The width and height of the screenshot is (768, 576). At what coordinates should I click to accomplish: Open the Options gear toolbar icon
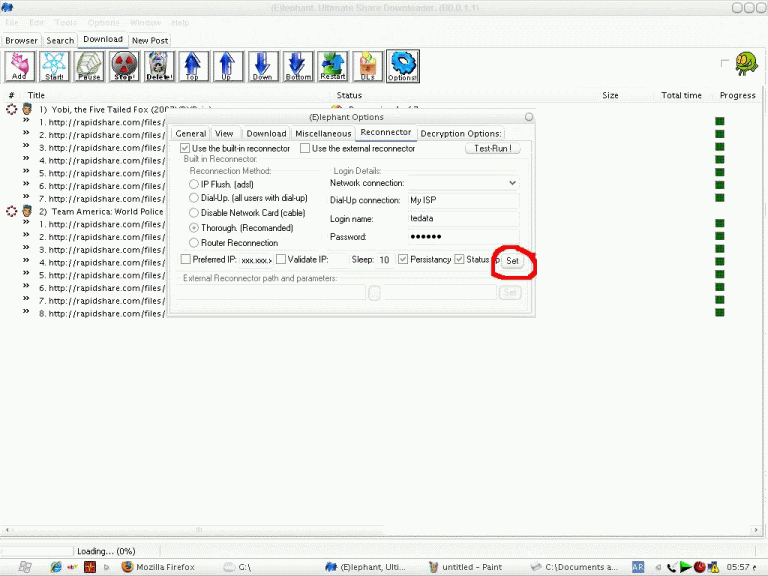coord(402,66)
